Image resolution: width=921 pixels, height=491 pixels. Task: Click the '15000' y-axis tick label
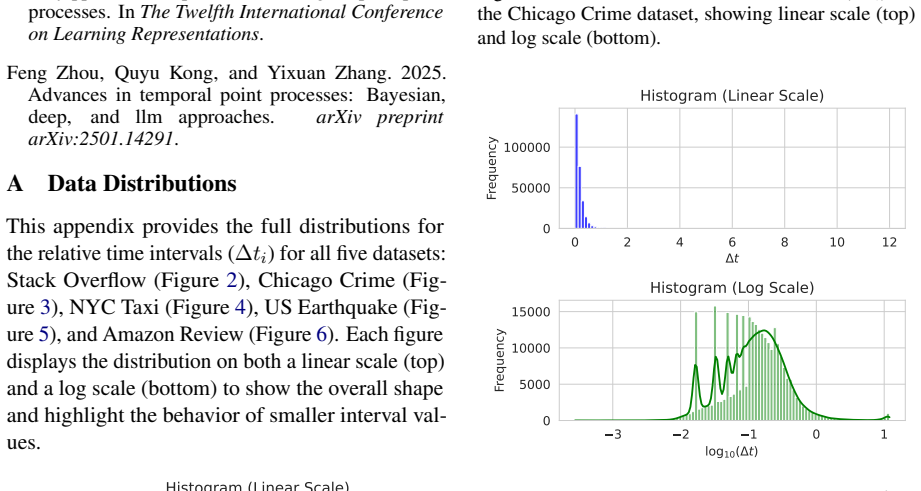(x=531, y=312)
